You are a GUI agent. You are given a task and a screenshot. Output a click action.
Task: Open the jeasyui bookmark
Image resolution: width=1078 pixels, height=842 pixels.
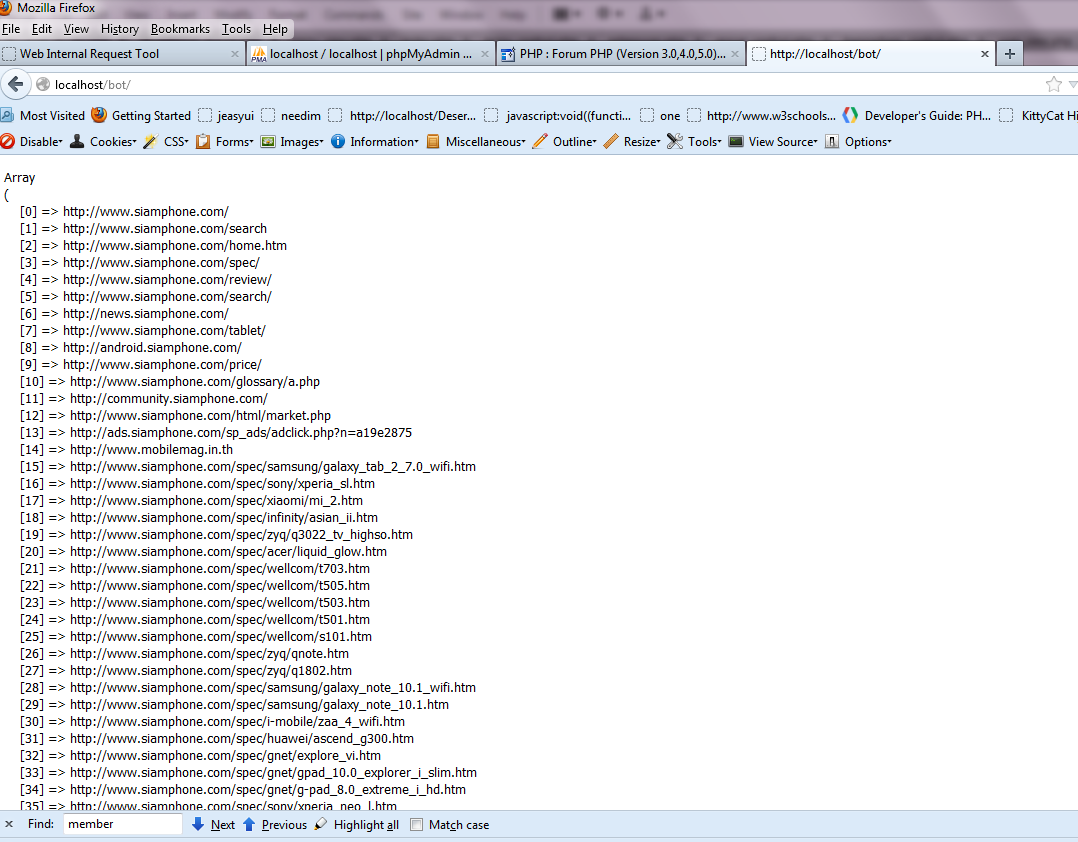(226, 115)
